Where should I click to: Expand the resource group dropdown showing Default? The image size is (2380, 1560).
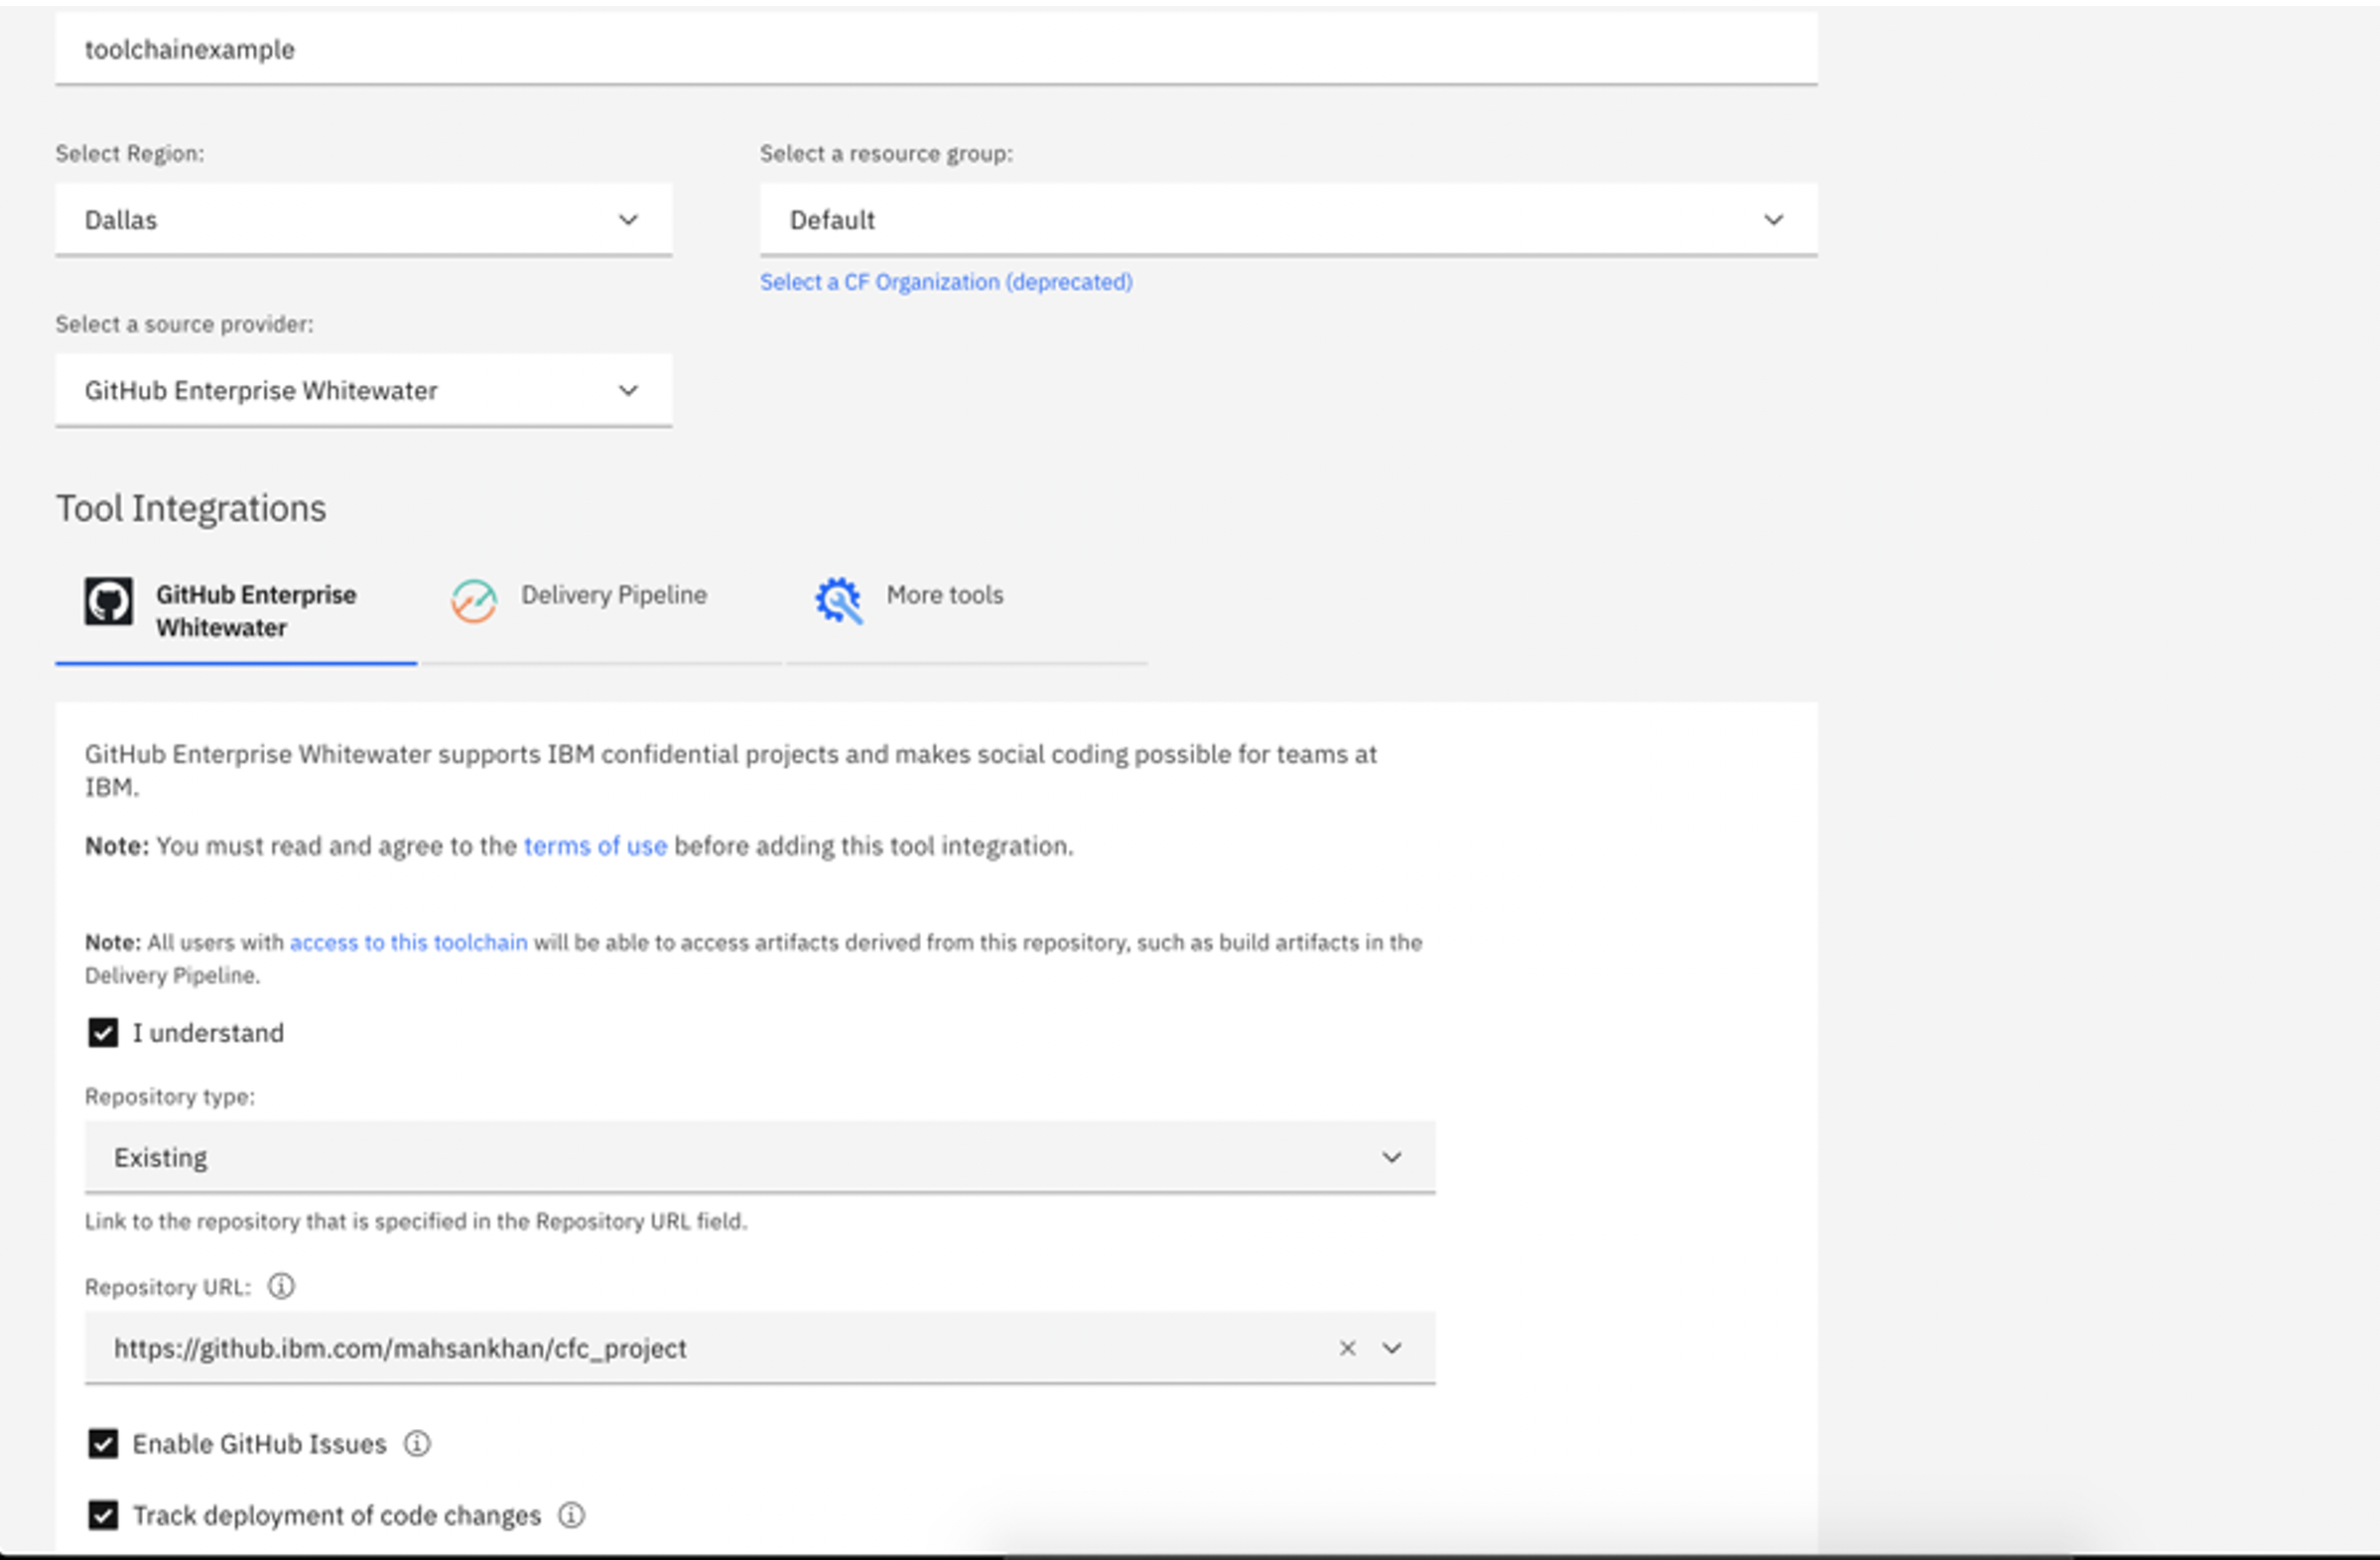[1287, 220]
